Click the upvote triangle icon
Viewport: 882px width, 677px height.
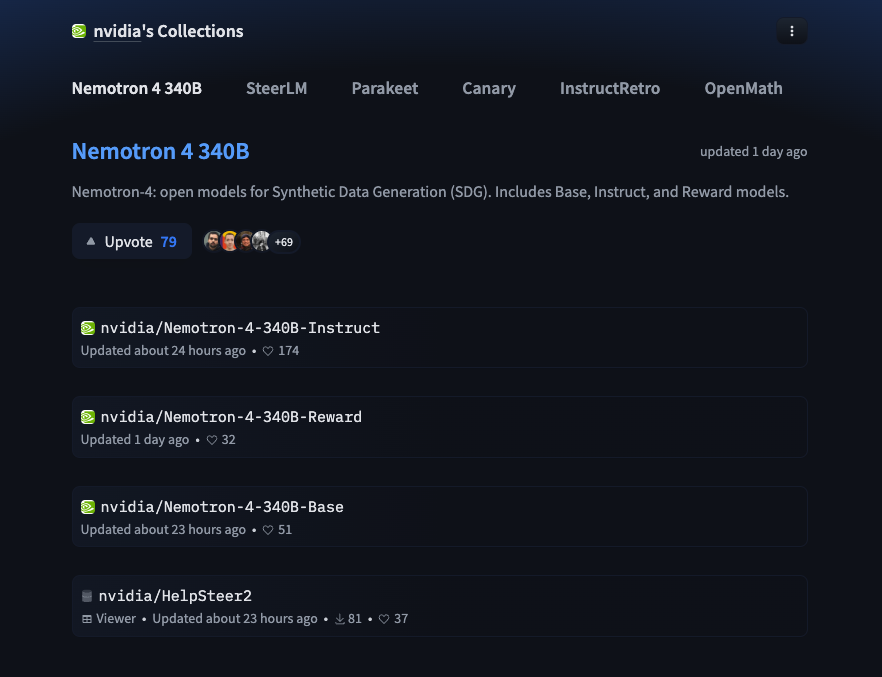pyautogui.click(x=91, y=242)
